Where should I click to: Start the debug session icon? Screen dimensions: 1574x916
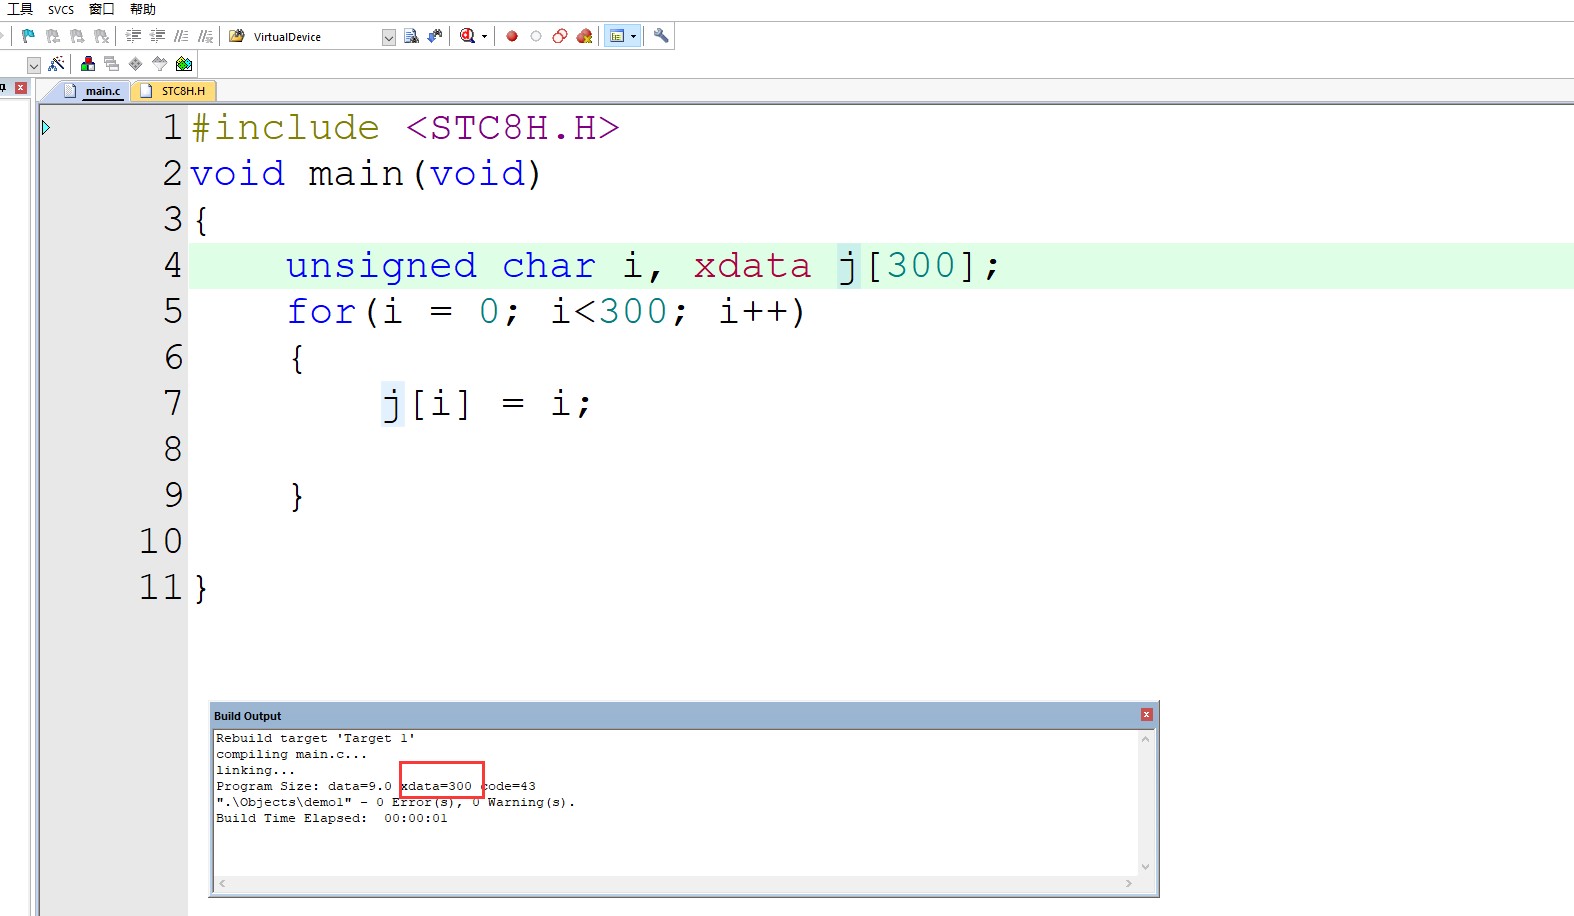click(x=467, y=36)
